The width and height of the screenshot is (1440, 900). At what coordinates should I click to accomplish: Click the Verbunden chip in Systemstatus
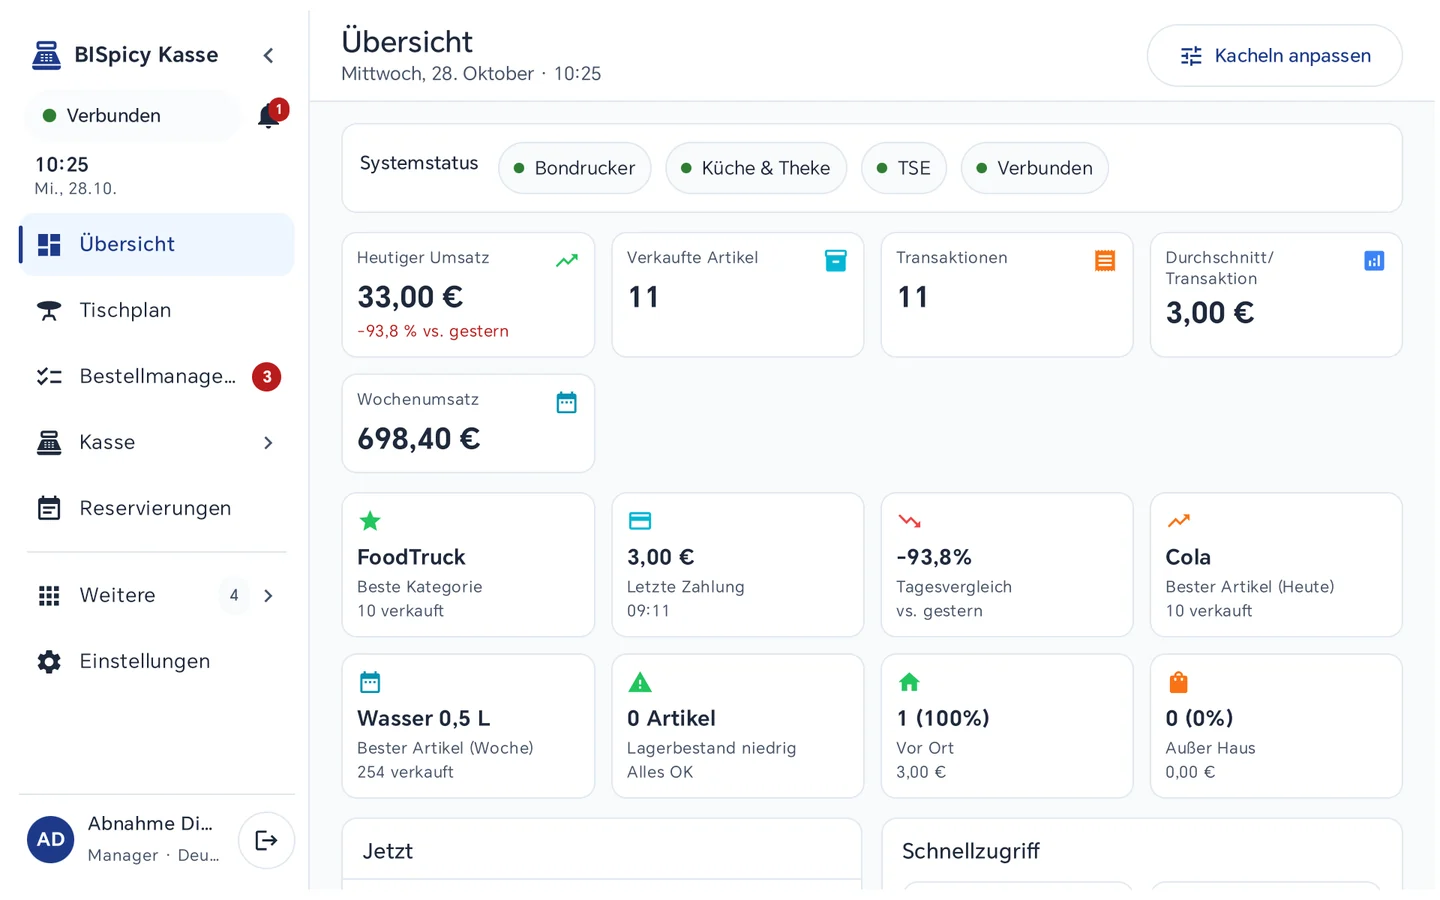[1034, 168]
